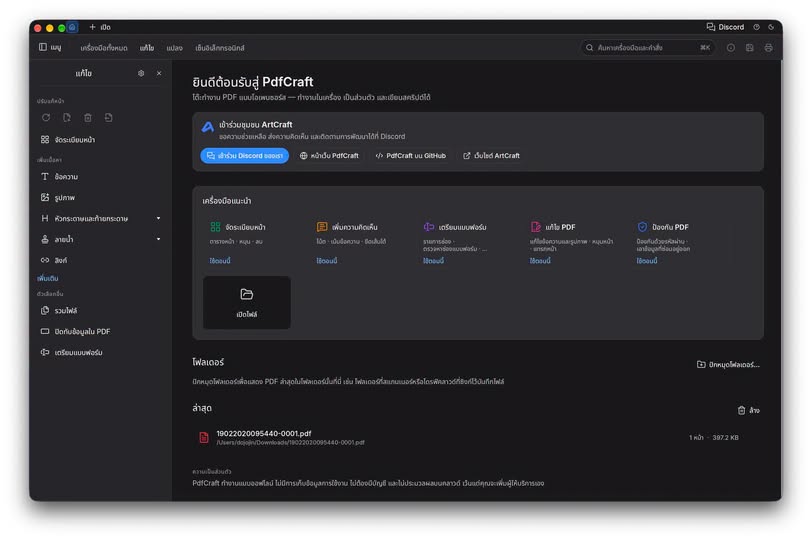Click ใช้ตอนนี้ under the แก้ไข PDF card
This screenshot has height=540, width=812.
pos(540,261)
